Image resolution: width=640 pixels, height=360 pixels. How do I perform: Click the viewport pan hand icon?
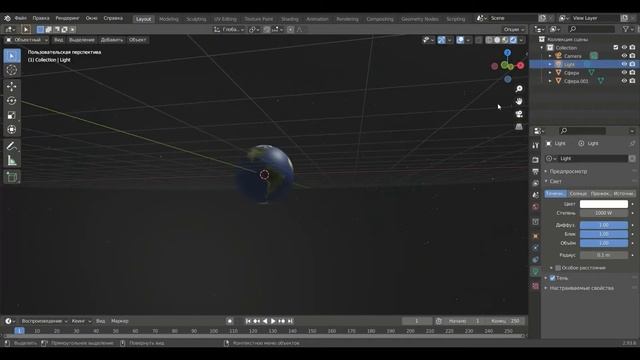pyautogui.click(x=519, y=101)
